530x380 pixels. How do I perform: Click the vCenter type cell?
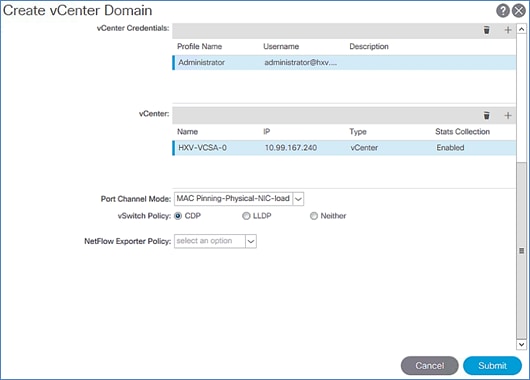coord(364,148)
